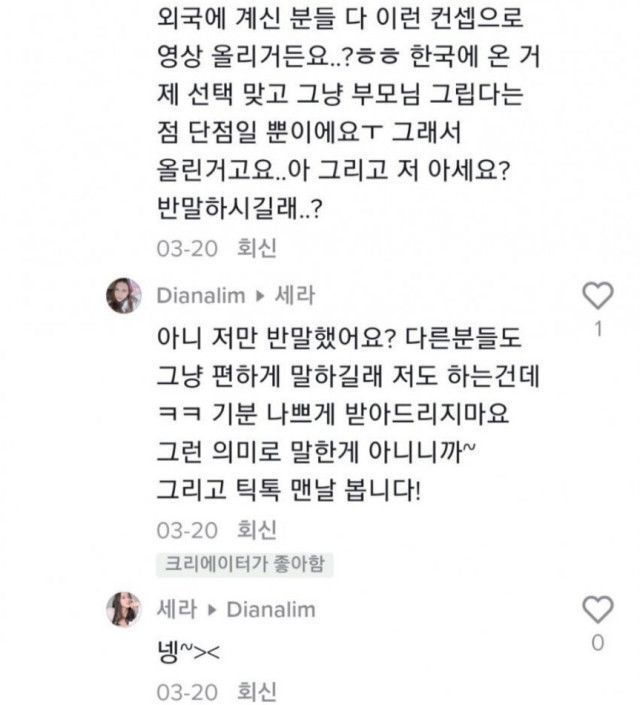Viewport: 640px width, 705px height.
Task: Click the like count 1 under heart
Action: click(x=597, y=329)
